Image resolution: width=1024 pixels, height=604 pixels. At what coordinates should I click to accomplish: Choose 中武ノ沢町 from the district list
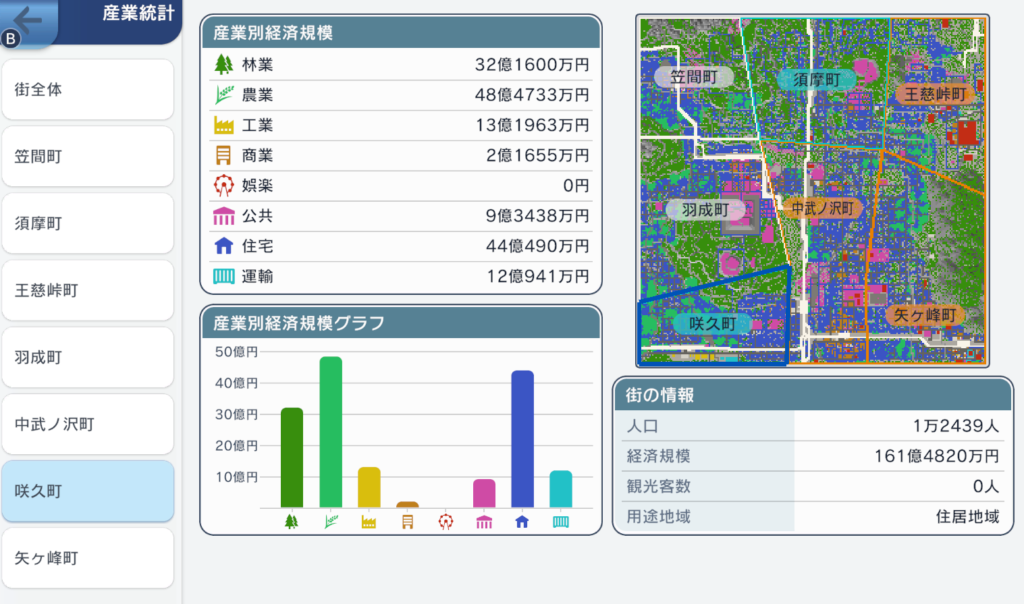pos(88,424)
